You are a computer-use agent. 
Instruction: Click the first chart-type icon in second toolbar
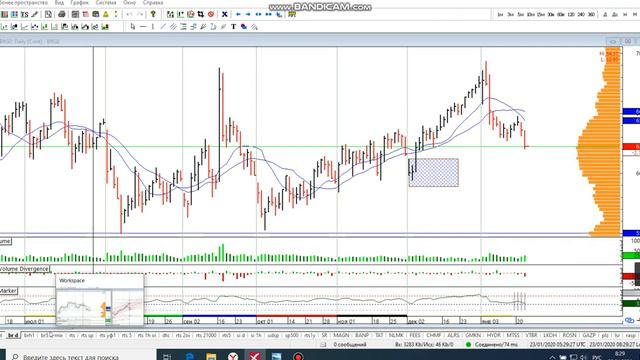click(x=4, y=27)
